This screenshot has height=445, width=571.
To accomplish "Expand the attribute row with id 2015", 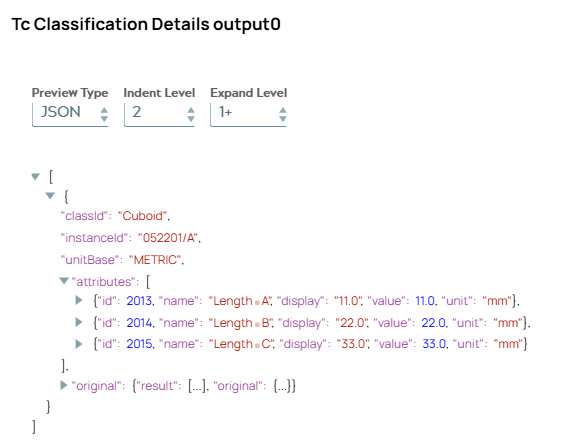I will click(x=79, y=344).
